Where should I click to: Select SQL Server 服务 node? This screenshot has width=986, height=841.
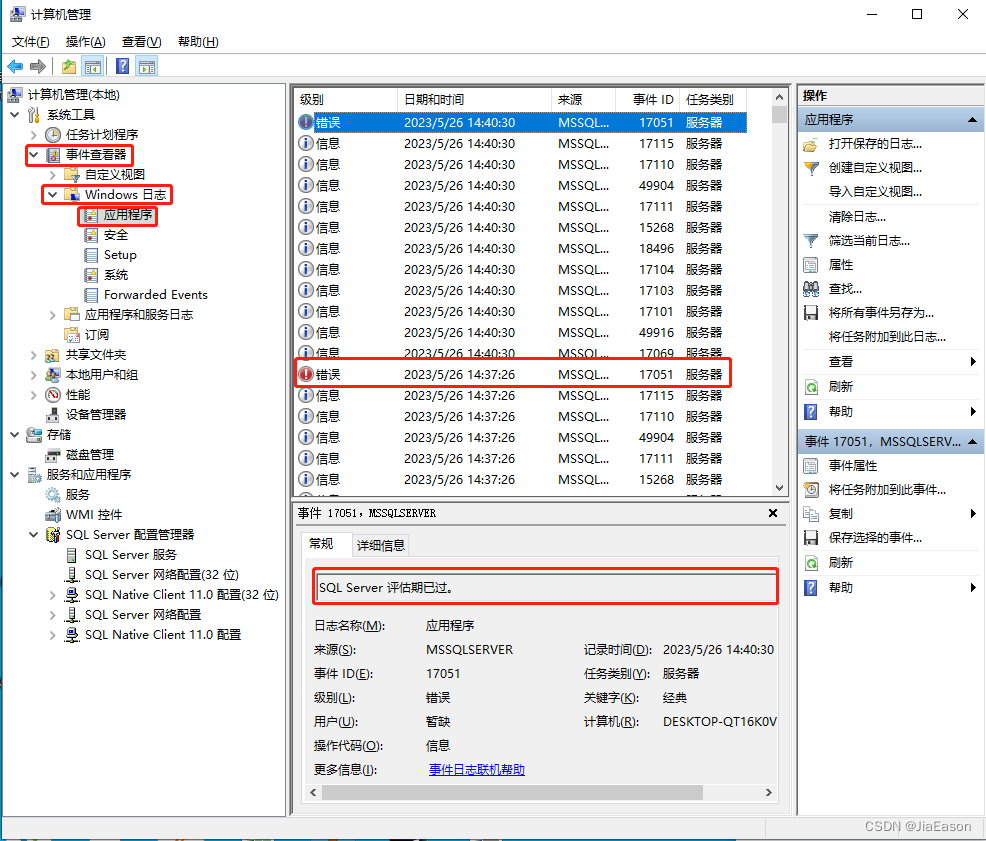131,555
